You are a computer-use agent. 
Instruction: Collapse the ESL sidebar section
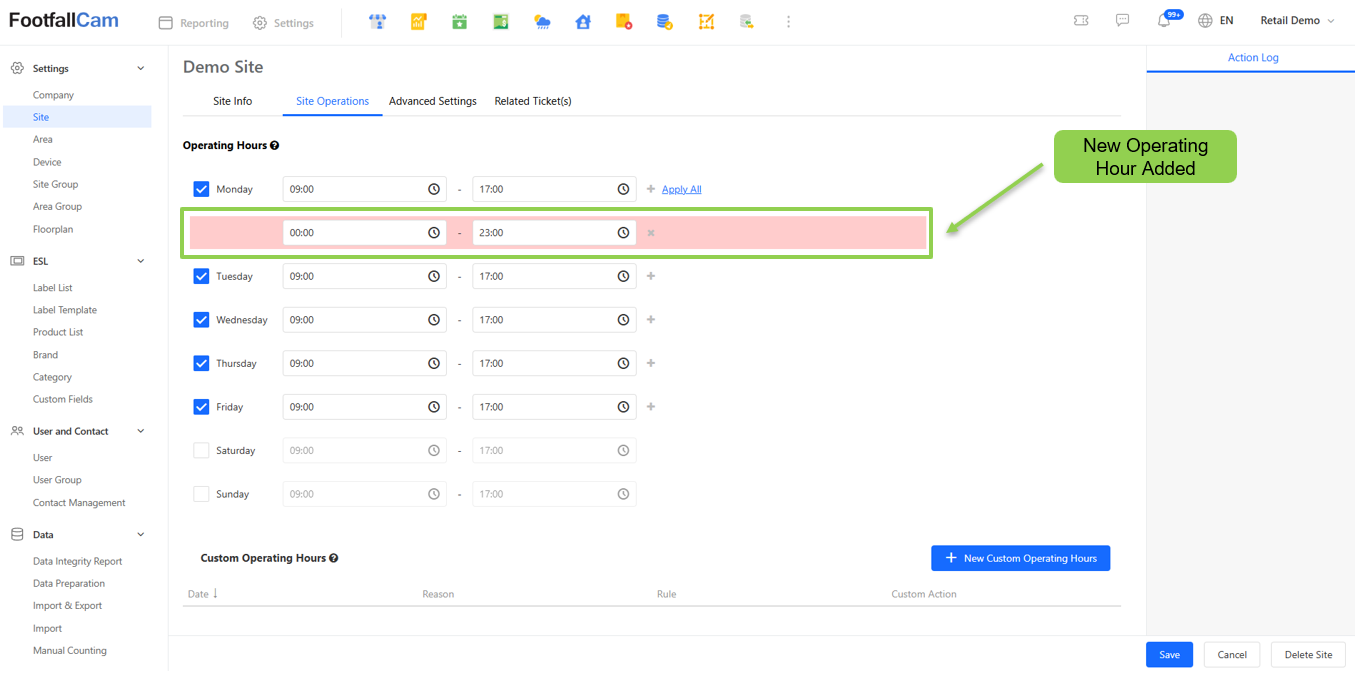coord(140,261)
